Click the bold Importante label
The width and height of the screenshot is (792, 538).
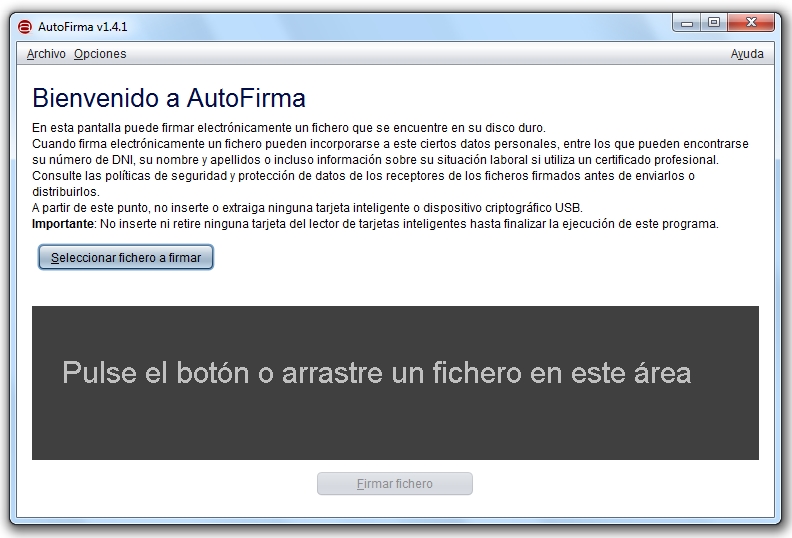pyautogui.click(x=64, y=224)
